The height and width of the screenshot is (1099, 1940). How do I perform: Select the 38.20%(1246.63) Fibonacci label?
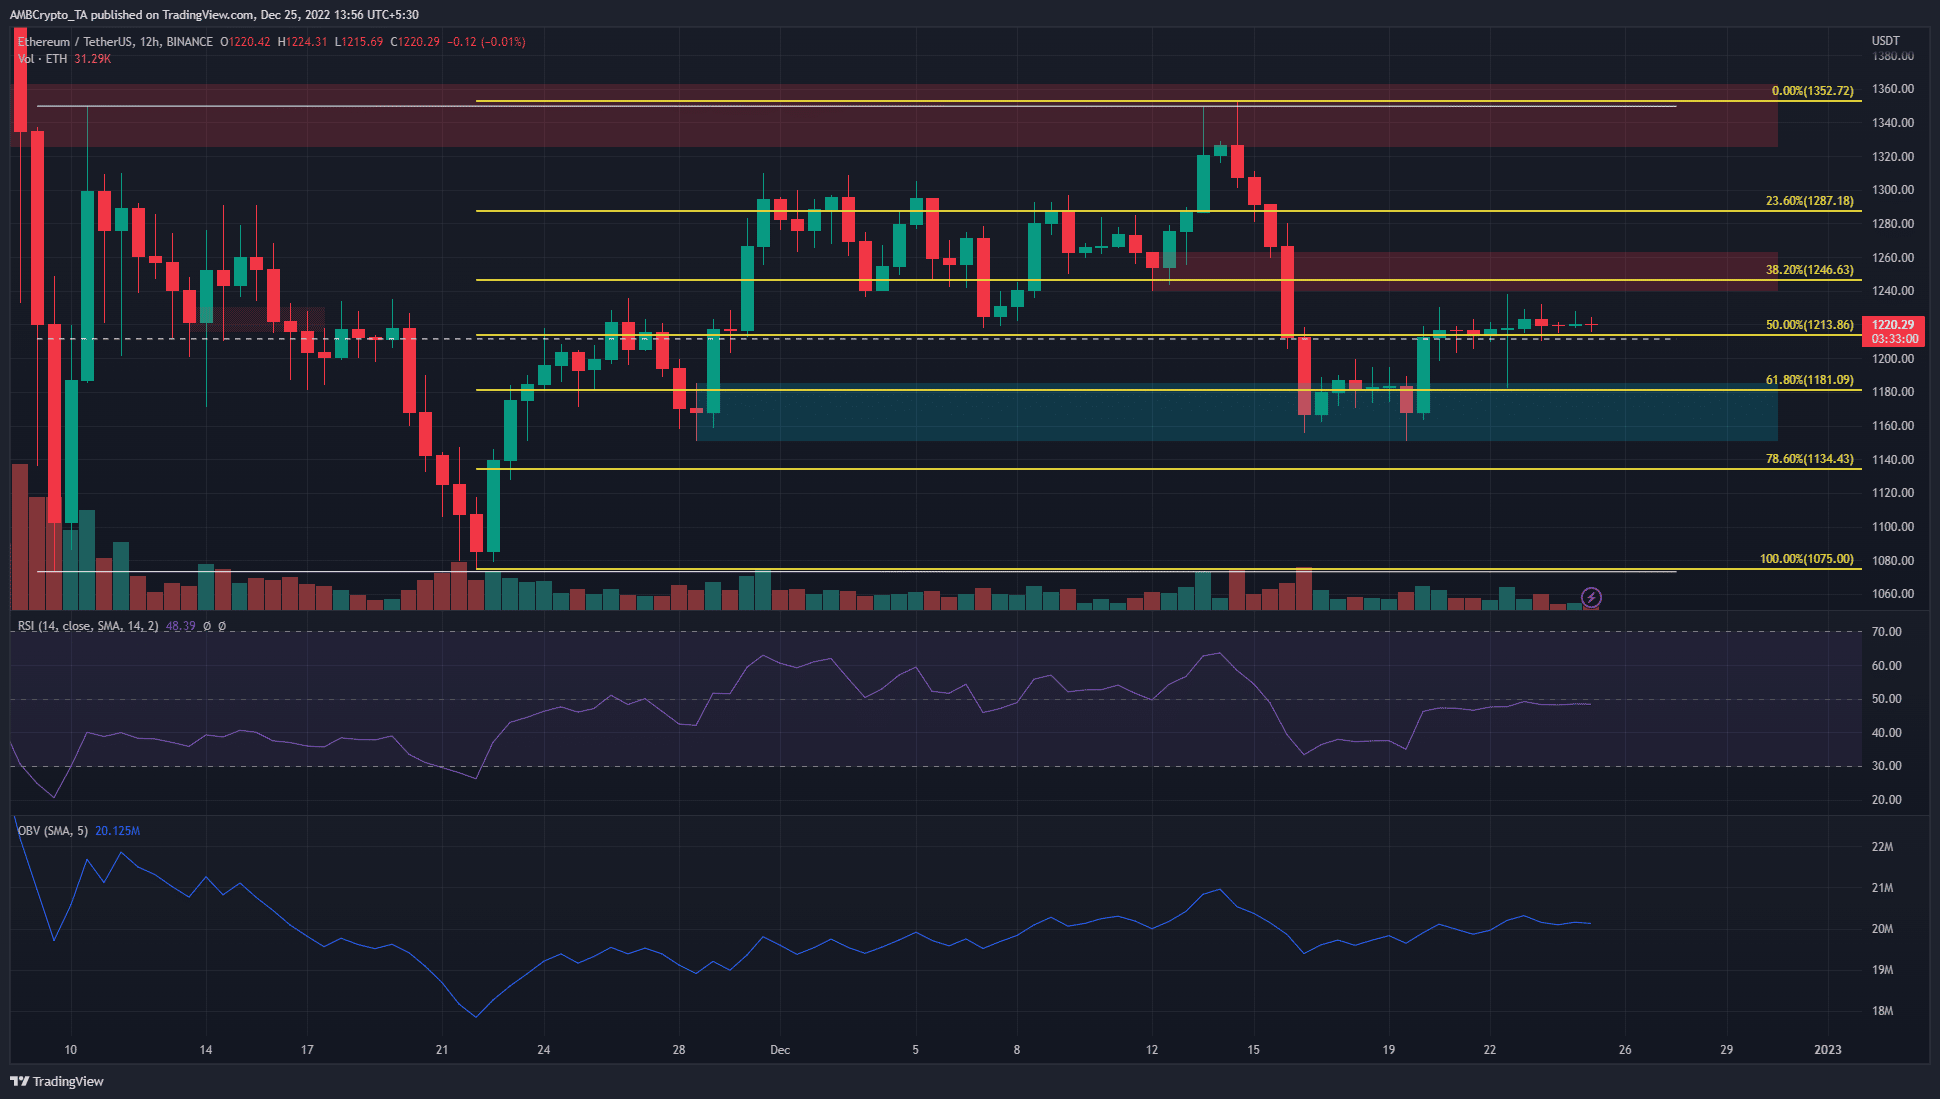pyautogui.click(x=1809, y=270)
